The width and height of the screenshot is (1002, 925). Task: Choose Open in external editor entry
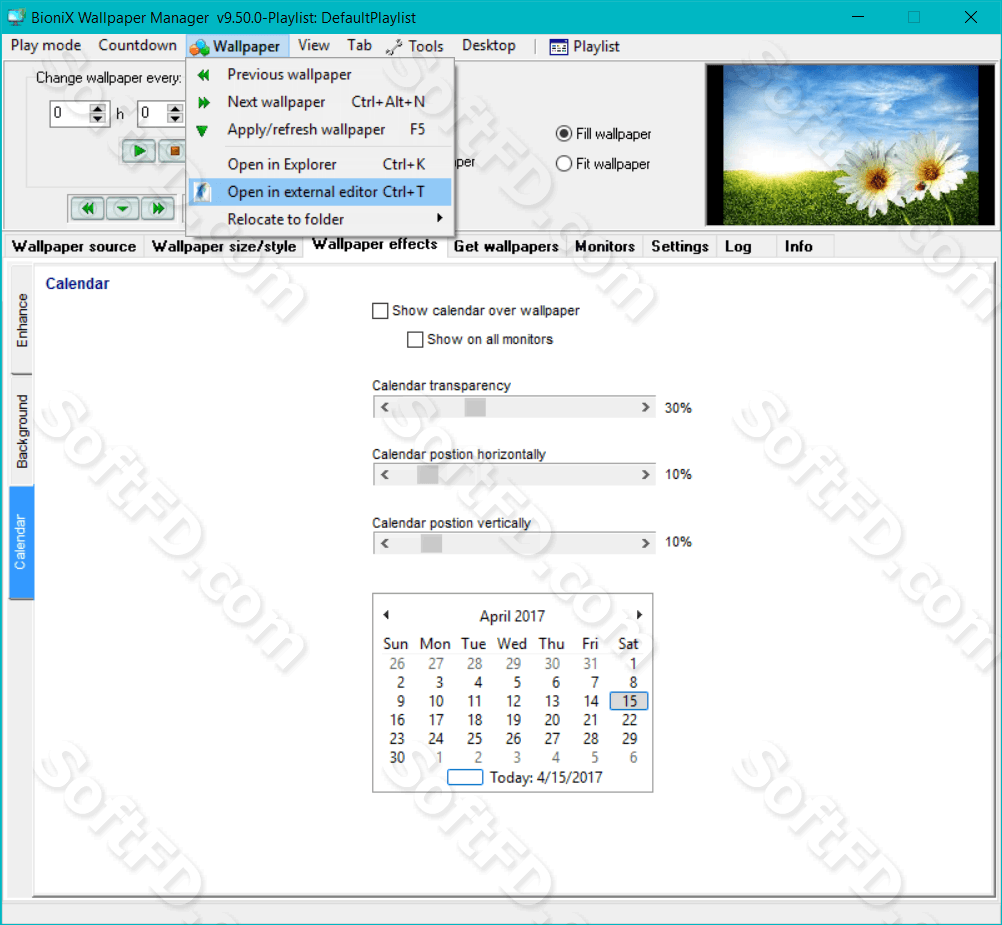pos(320,192)
